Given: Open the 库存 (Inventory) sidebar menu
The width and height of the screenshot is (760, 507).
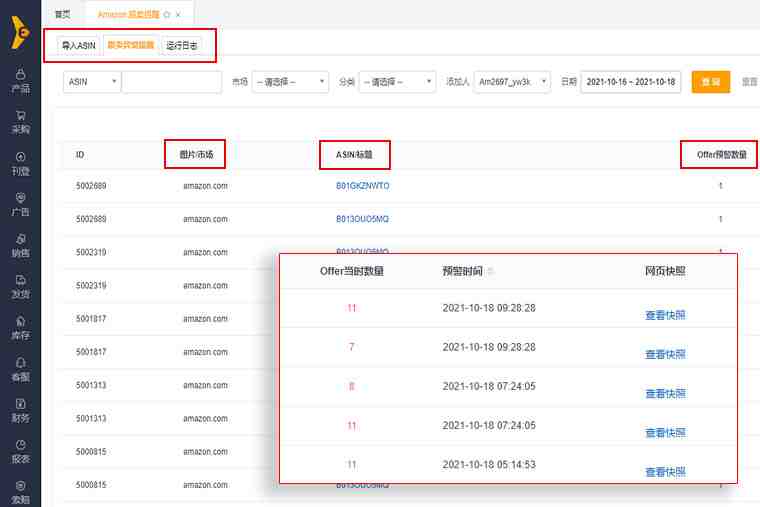Looking at the screenshot, I should pos(20,328).
